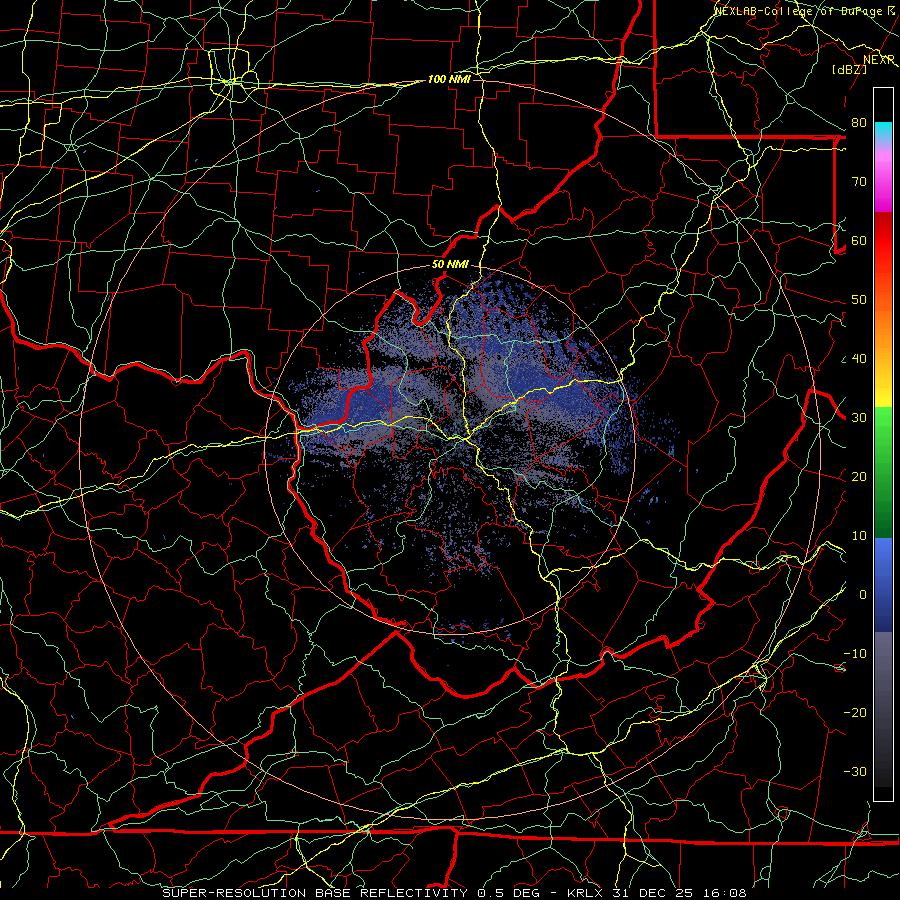Screen dimensions: 900x900
Task: Select the 70 dBZ scale label
Action: click(859, 181)
